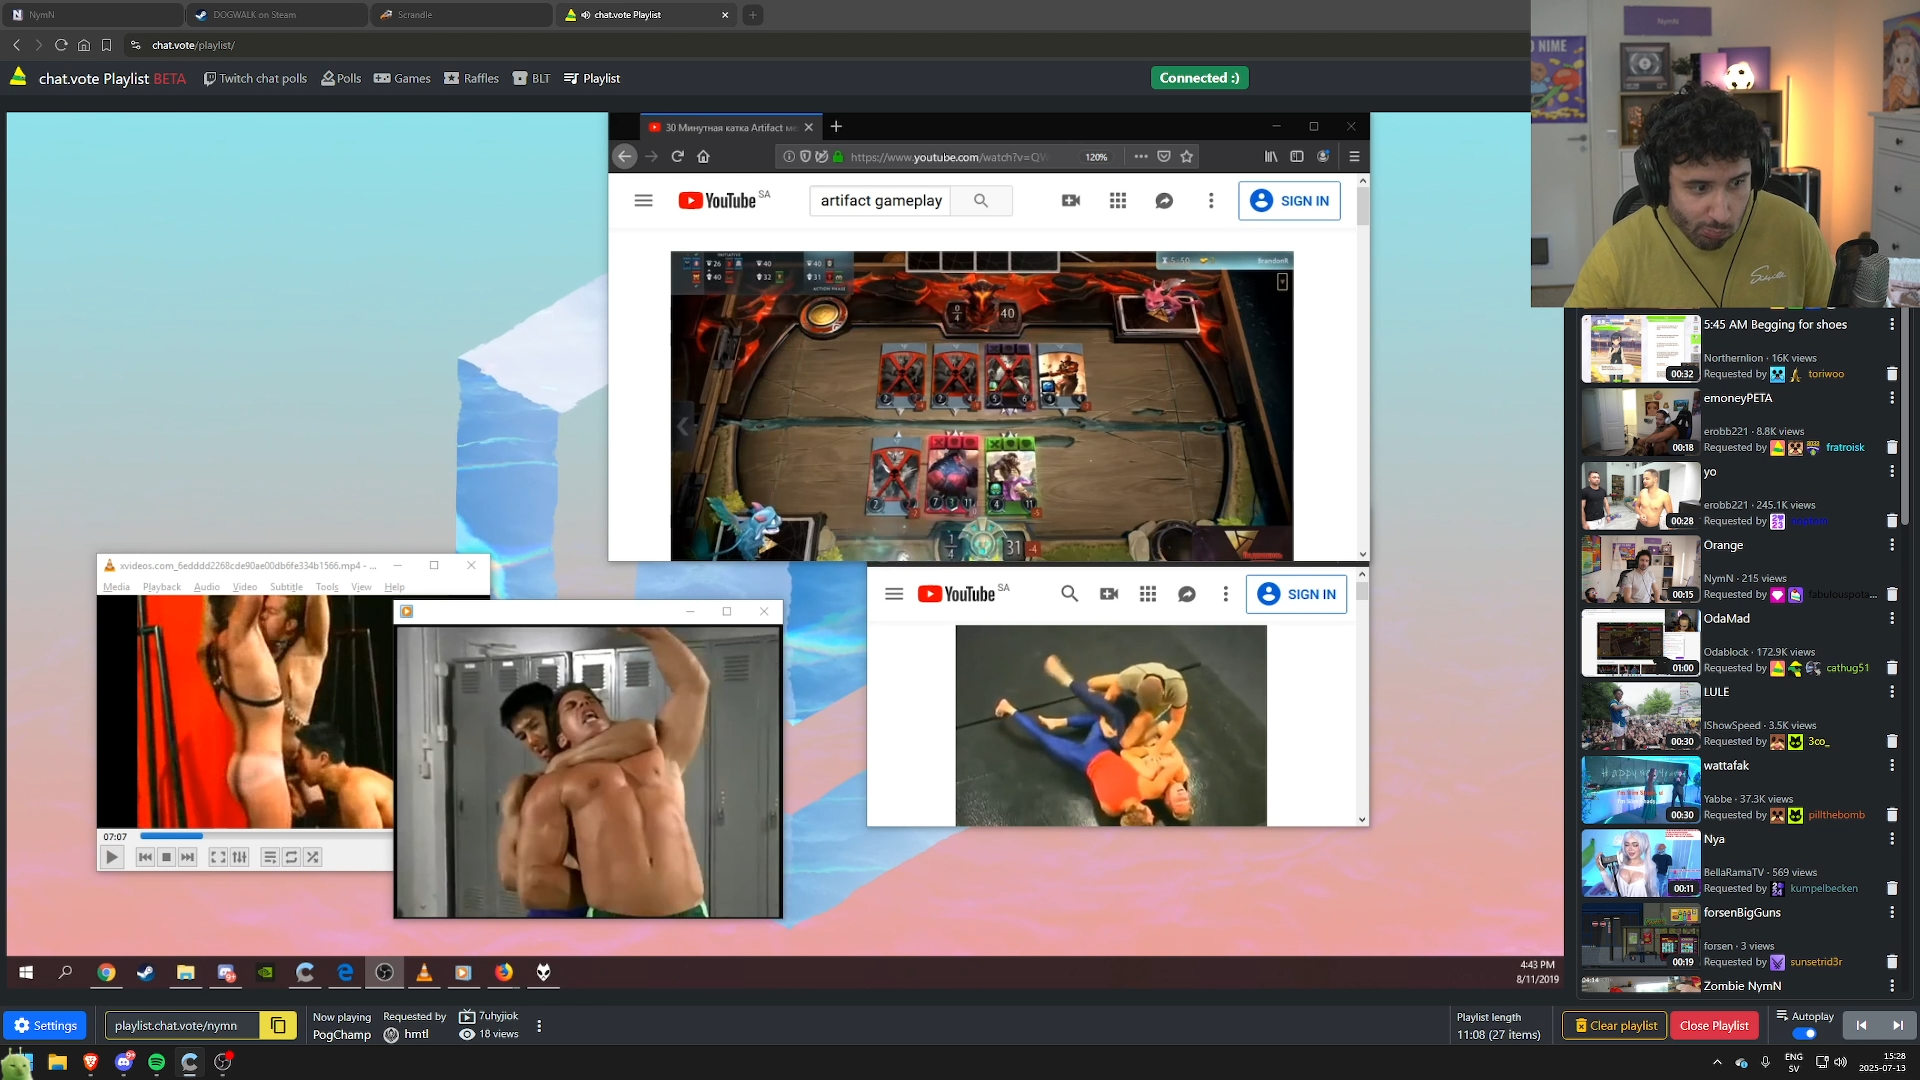Delete the 'yo' playlist entry
The image size is (1920, 1080).
pyautogui.click(x=1892, y=521)
